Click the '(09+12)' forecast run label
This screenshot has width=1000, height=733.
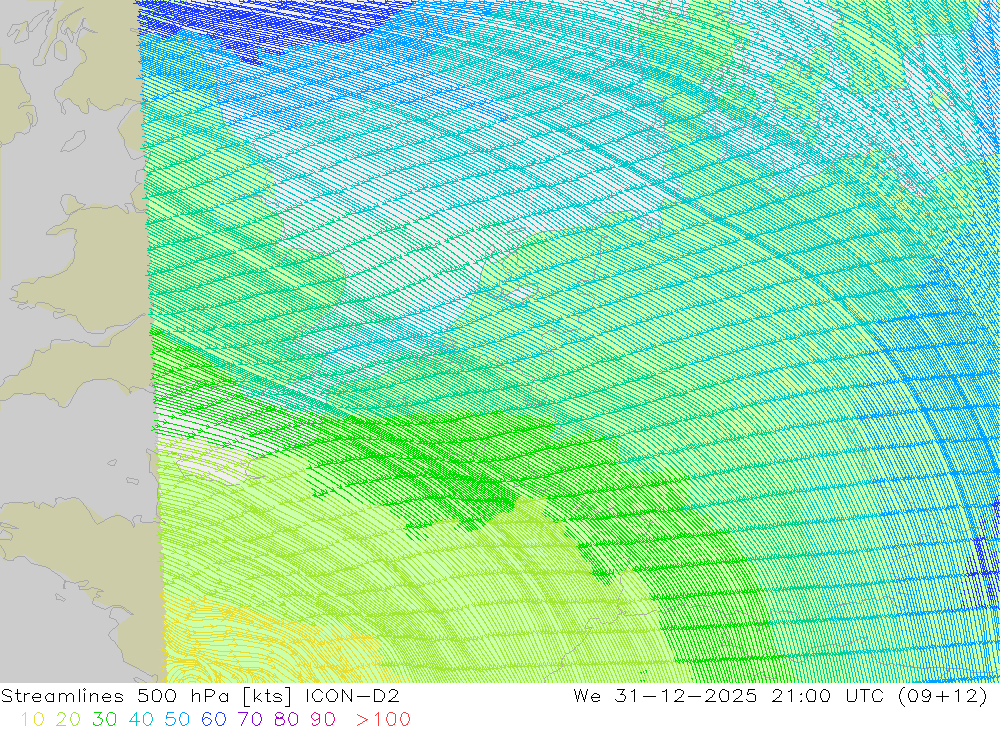click(x=941, y=696)
